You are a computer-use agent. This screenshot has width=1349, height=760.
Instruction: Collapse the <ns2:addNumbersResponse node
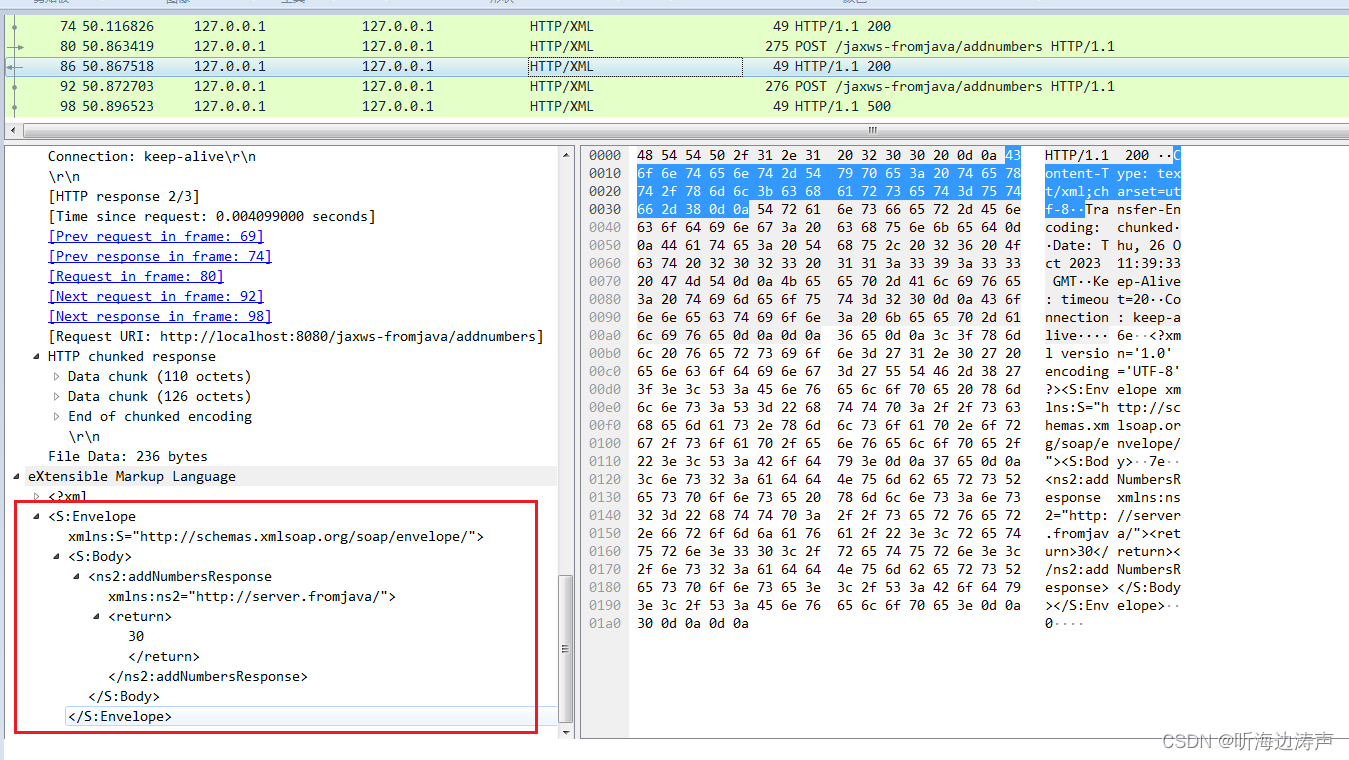point(77,577)
